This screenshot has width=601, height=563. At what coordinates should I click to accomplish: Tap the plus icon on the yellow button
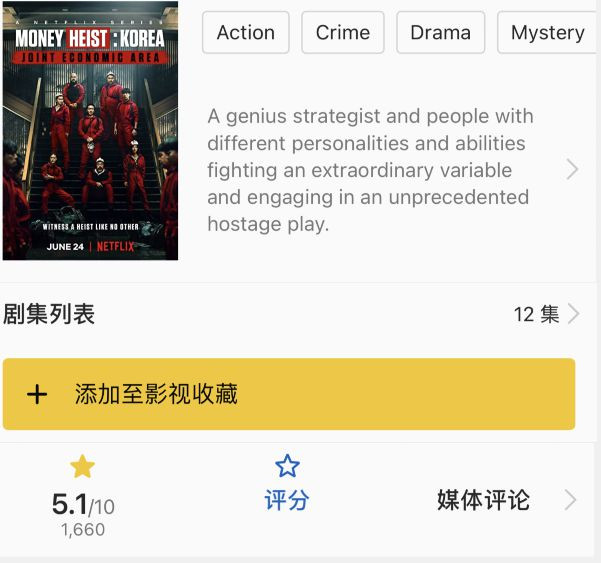(x=37, y=394)
